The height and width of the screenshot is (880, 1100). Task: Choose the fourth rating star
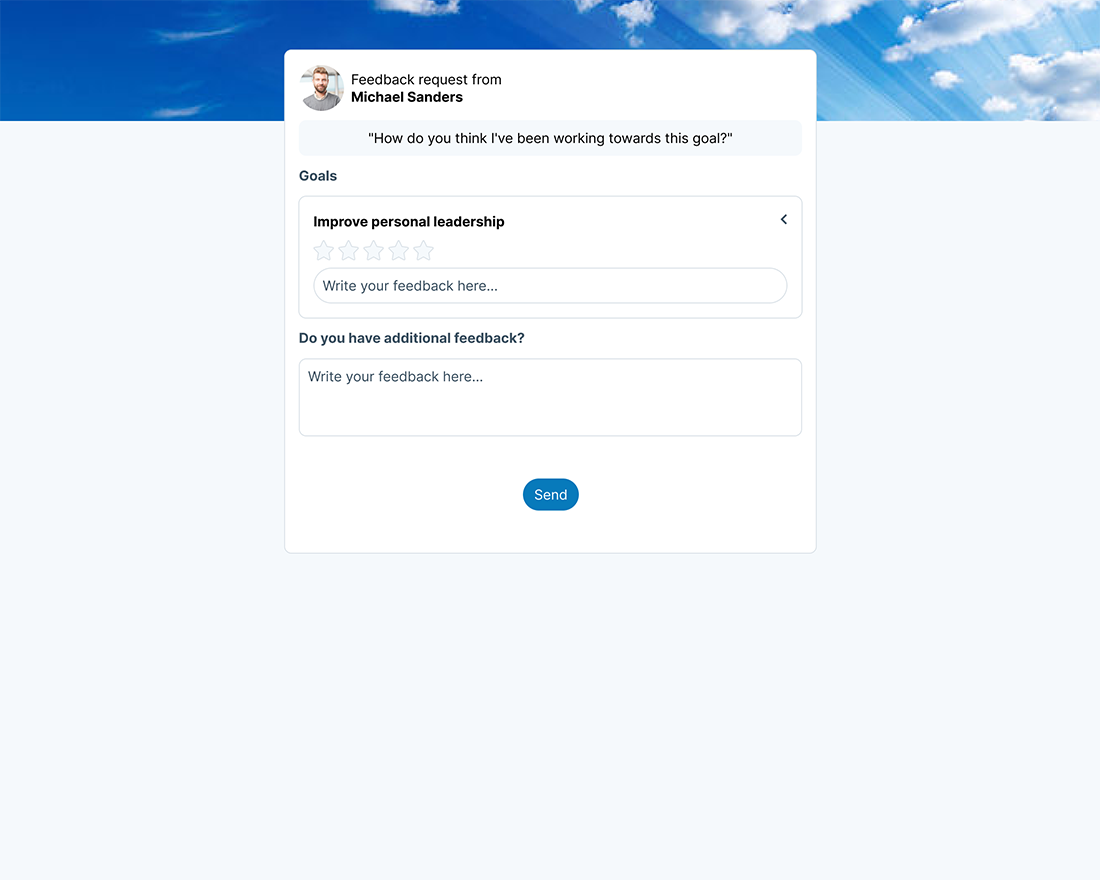tap(398, 251)
